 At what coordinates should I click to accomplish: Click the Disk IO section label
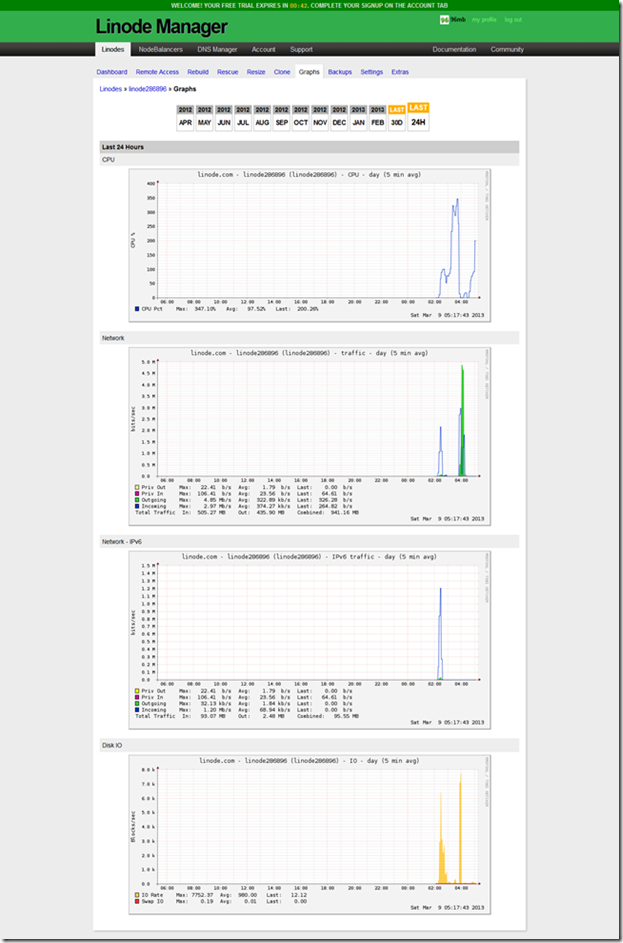coord(112,746)
